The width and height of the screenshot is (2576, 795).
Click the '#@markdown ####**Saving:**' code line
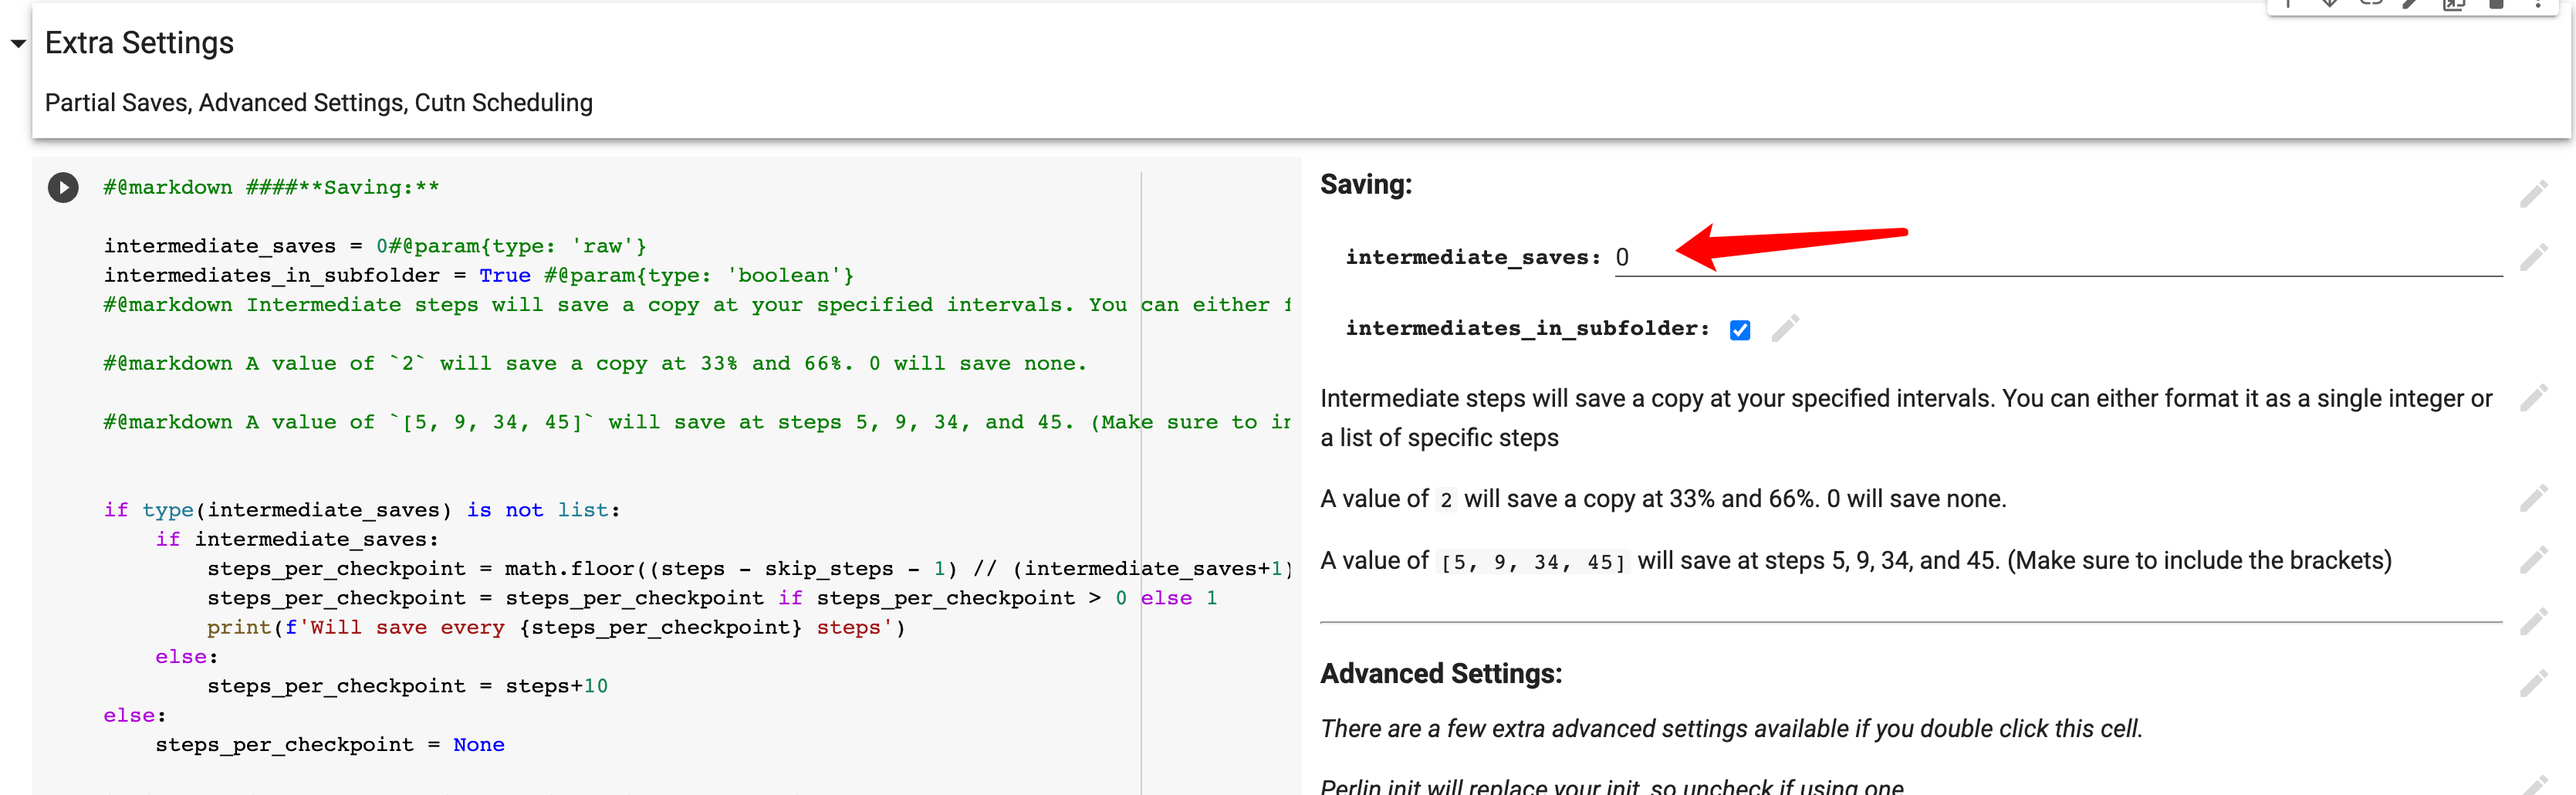click(271, 187)
